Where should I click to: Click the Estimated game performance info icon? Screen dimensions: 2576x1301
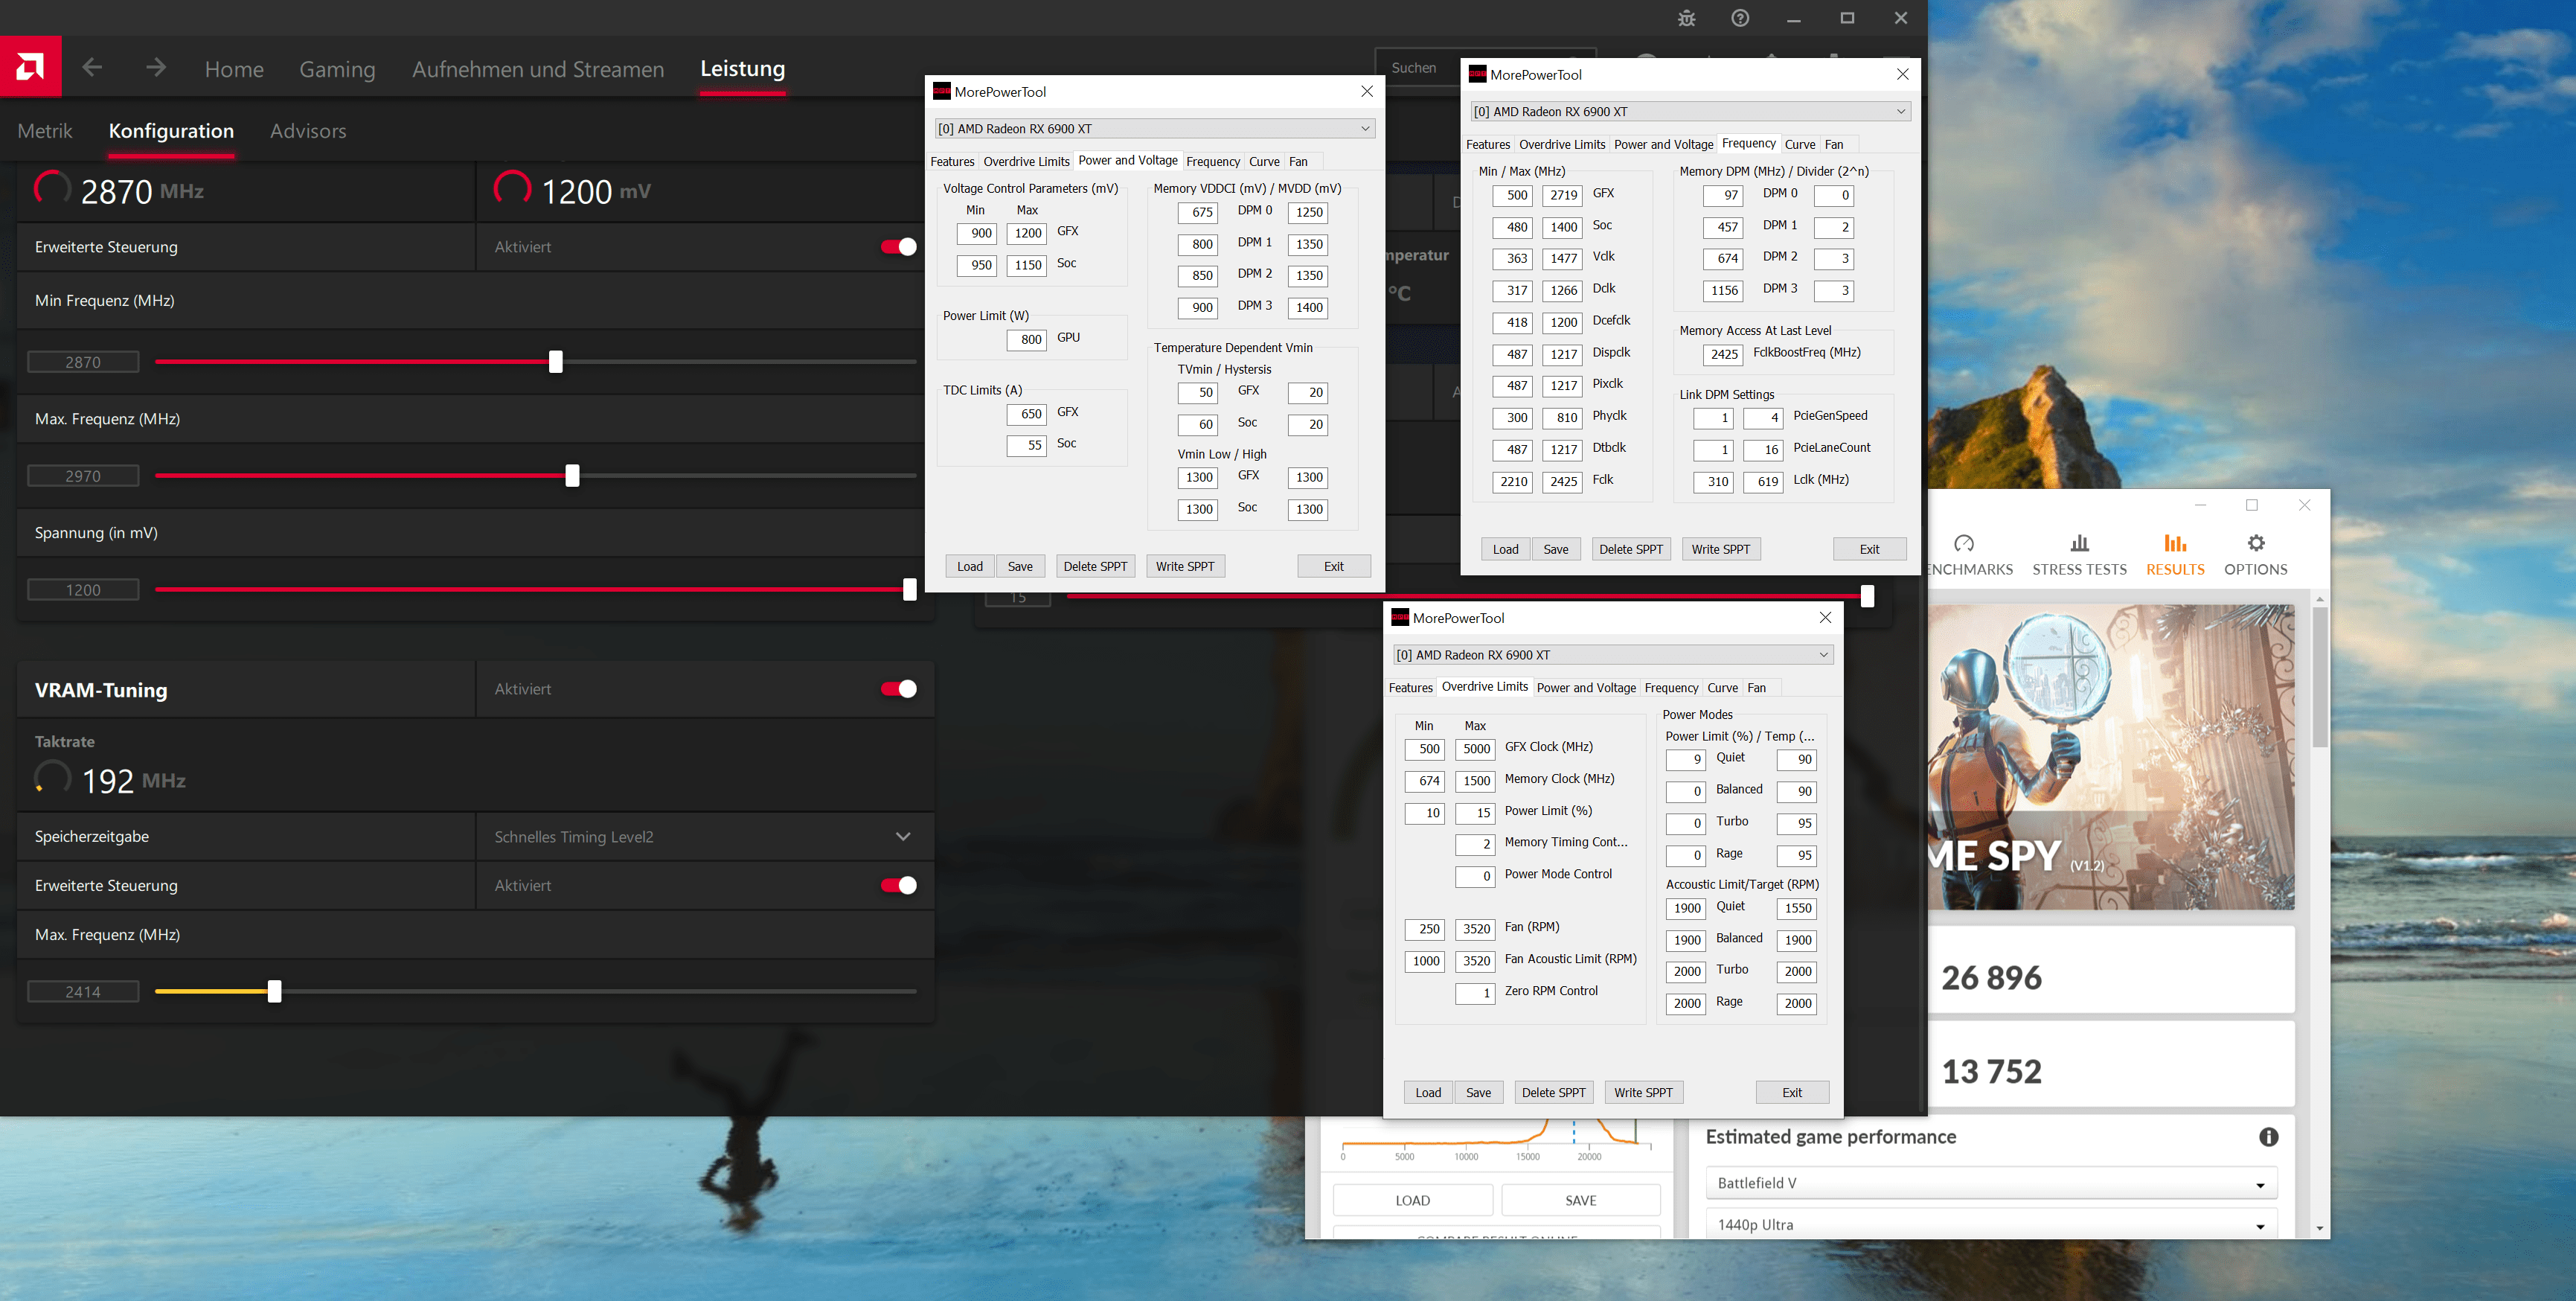coord(2268,1137)
